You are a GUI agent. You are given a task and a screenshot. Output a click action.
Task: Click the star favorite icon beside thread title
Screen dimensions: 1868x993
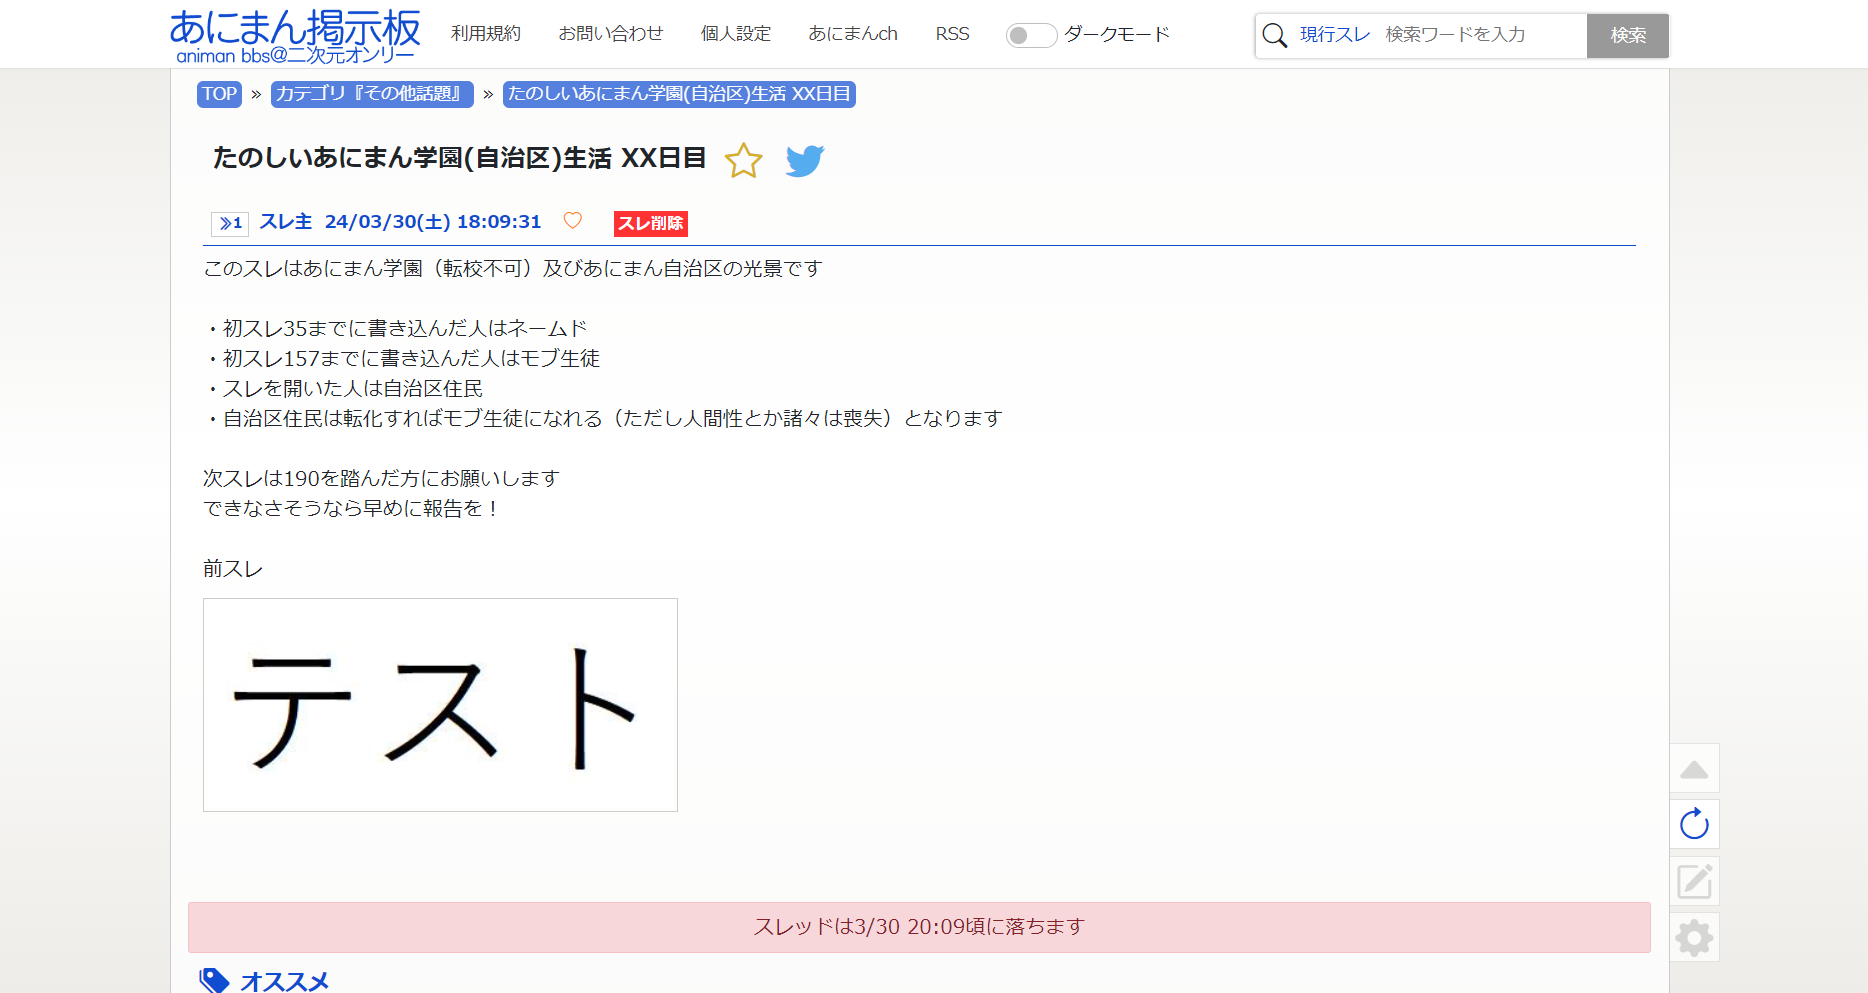743,161
